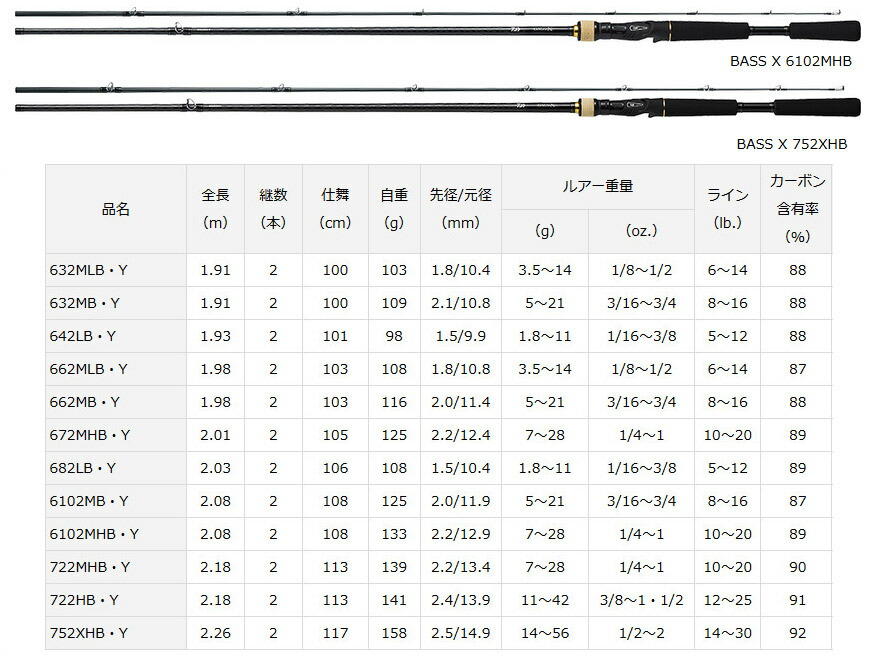
Task: Click the 先径/元径 (mm) header
Action: pos(461,209)
